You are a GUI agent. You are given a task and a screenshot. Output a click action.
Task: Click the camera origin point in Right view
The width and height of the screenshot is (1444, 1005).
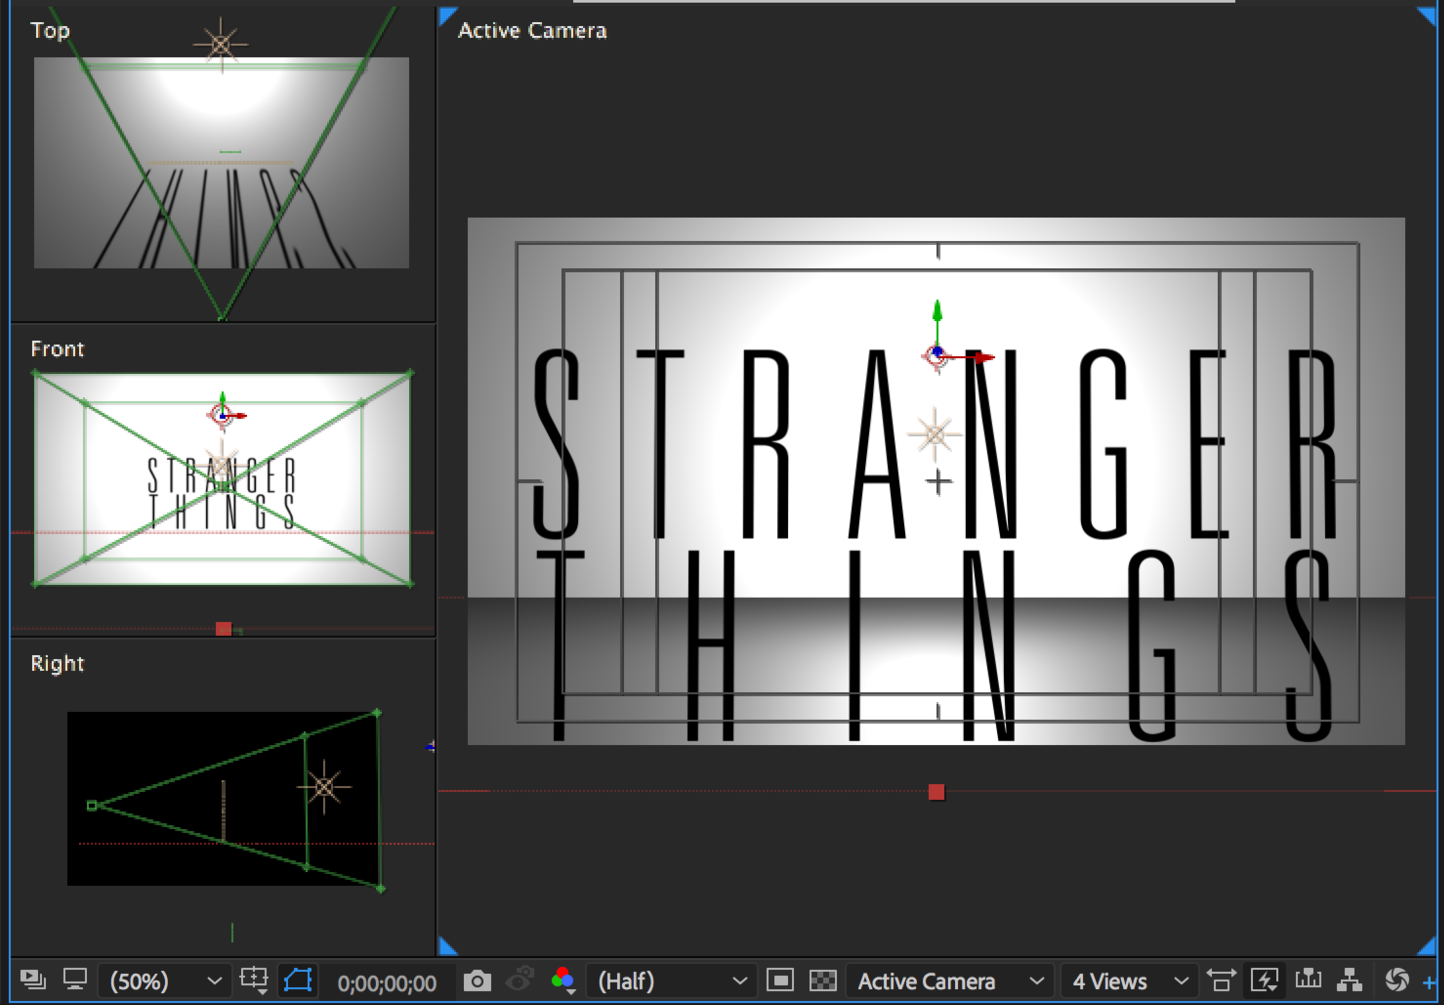click(92, 805)
